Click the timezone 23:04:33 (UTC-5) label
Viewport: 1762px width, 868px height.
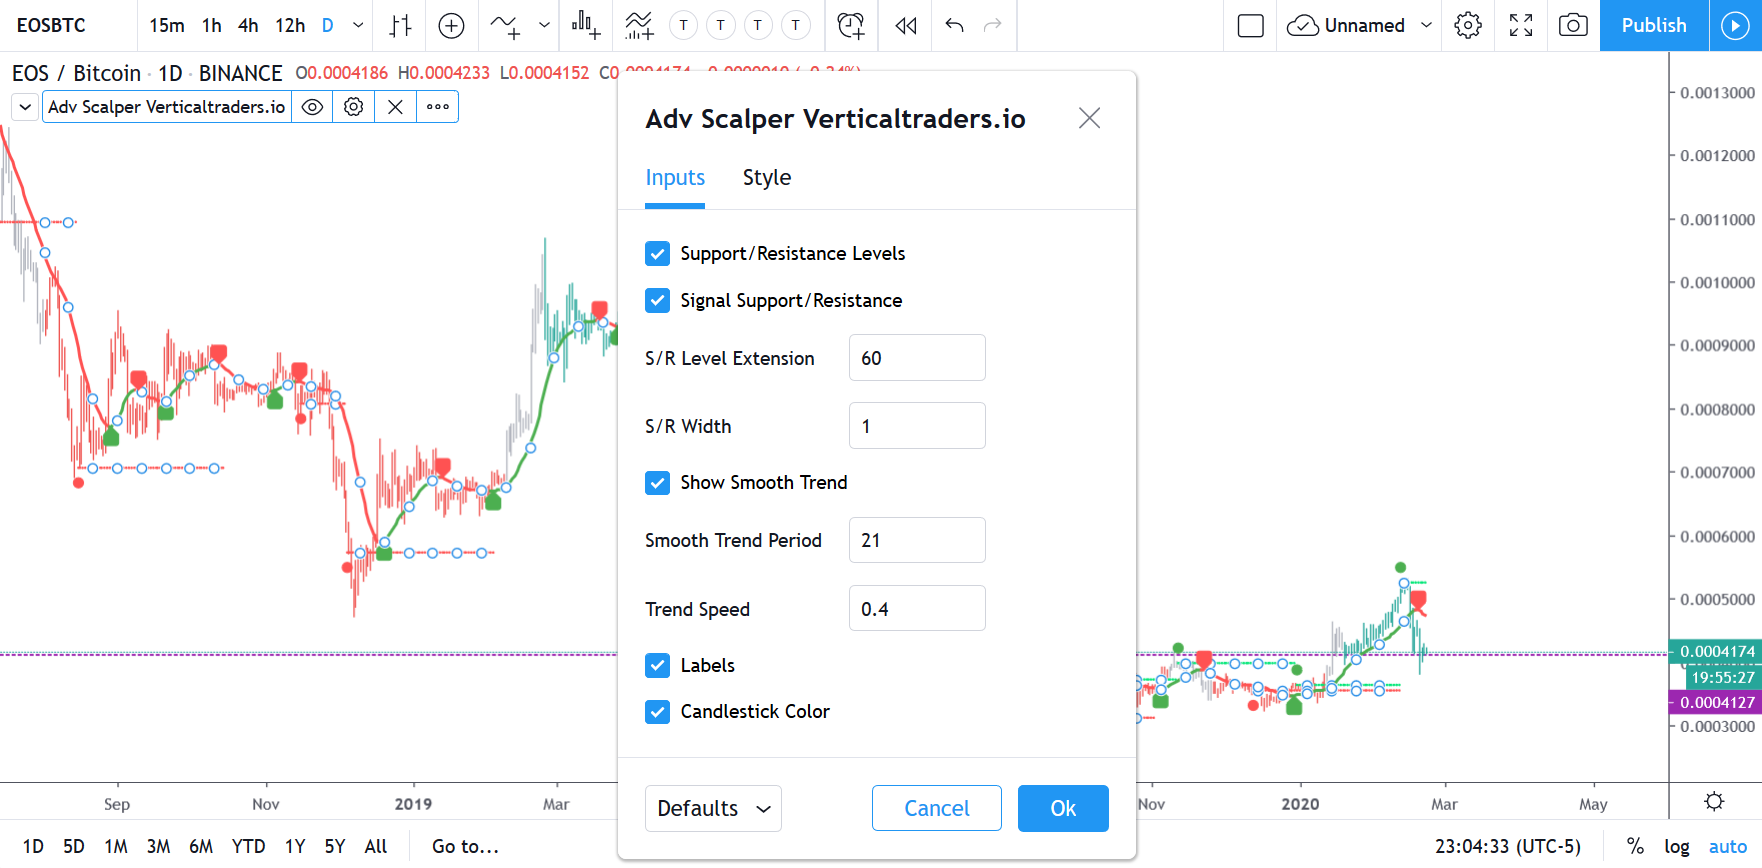pos(1507,846)
